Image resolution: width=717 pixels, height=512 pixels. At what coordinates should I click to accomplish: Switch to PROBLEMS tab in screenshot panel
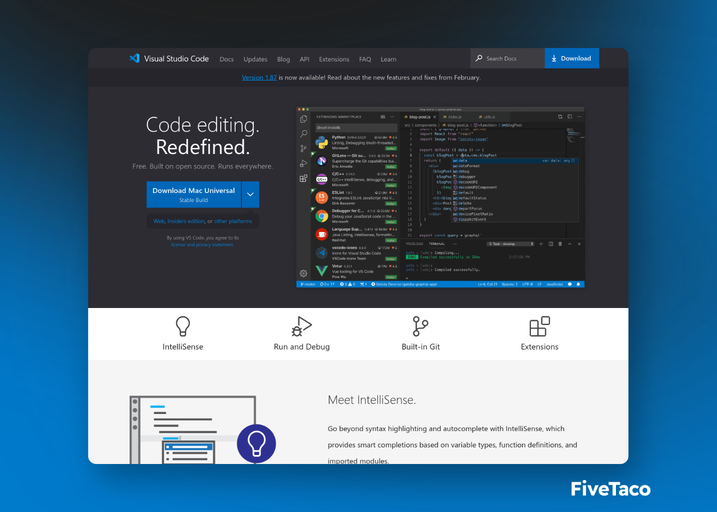[x=415, y=244]
